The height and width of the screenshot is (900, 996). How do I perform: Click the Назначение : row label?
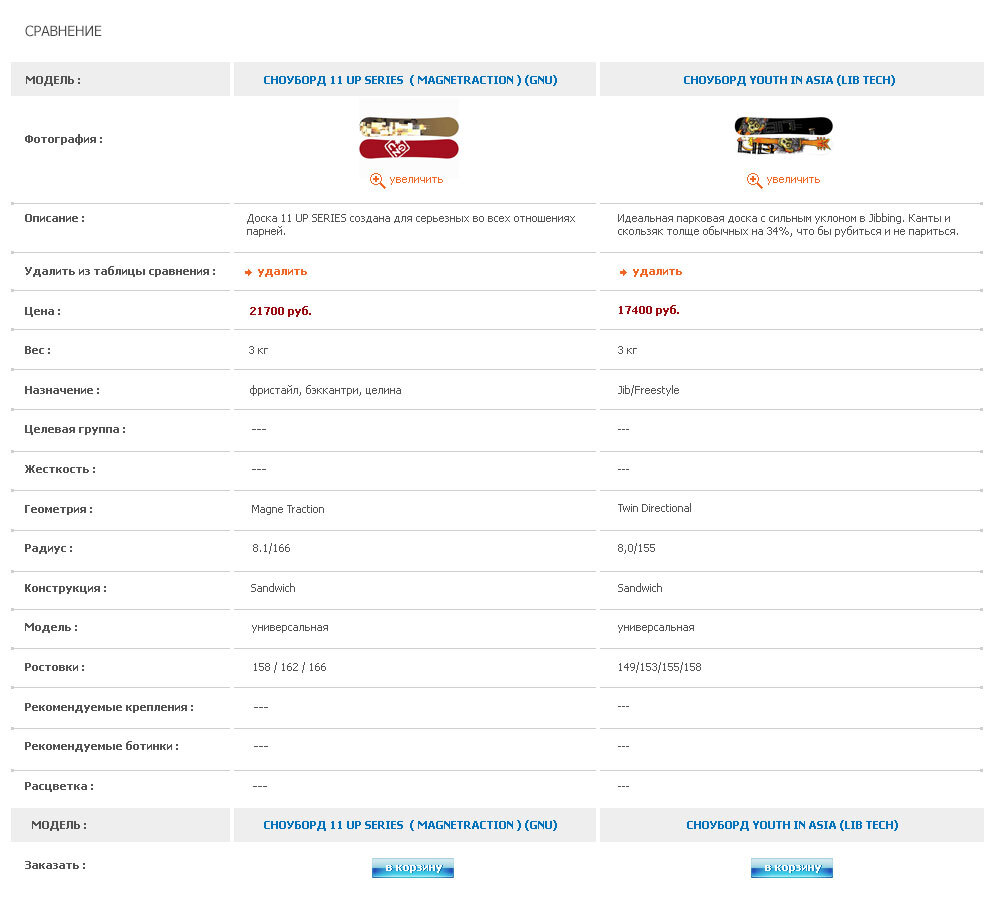pyautogui.click(x=62, y=391)
